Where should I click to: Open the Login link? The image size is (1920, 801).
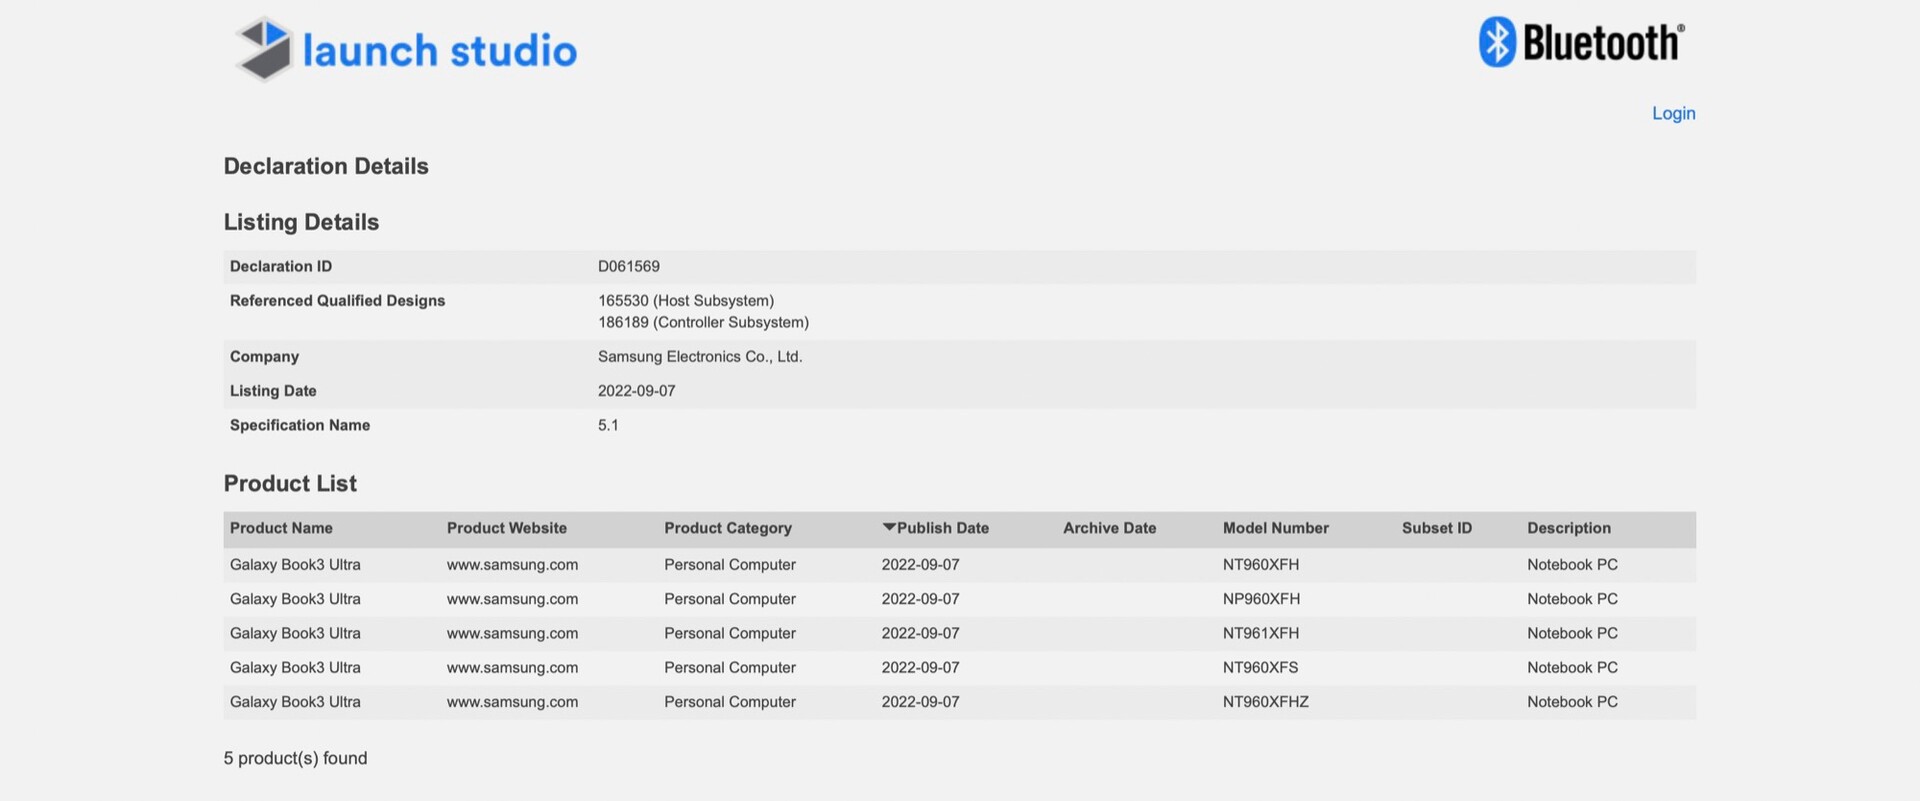tap(1673, 113)
